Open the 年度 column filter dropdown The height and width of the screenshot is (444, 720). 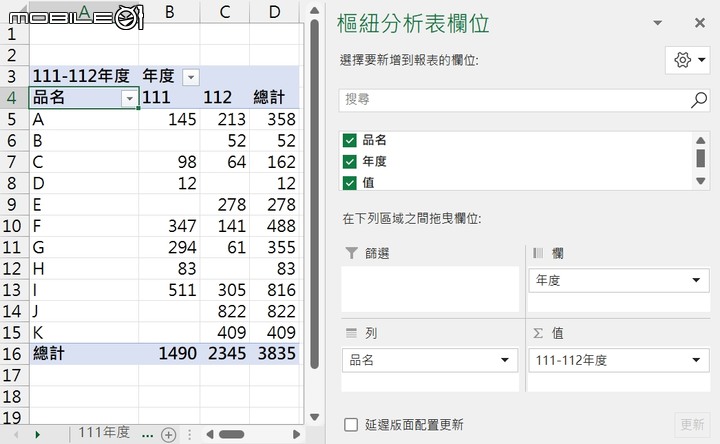tap(191, 77)
